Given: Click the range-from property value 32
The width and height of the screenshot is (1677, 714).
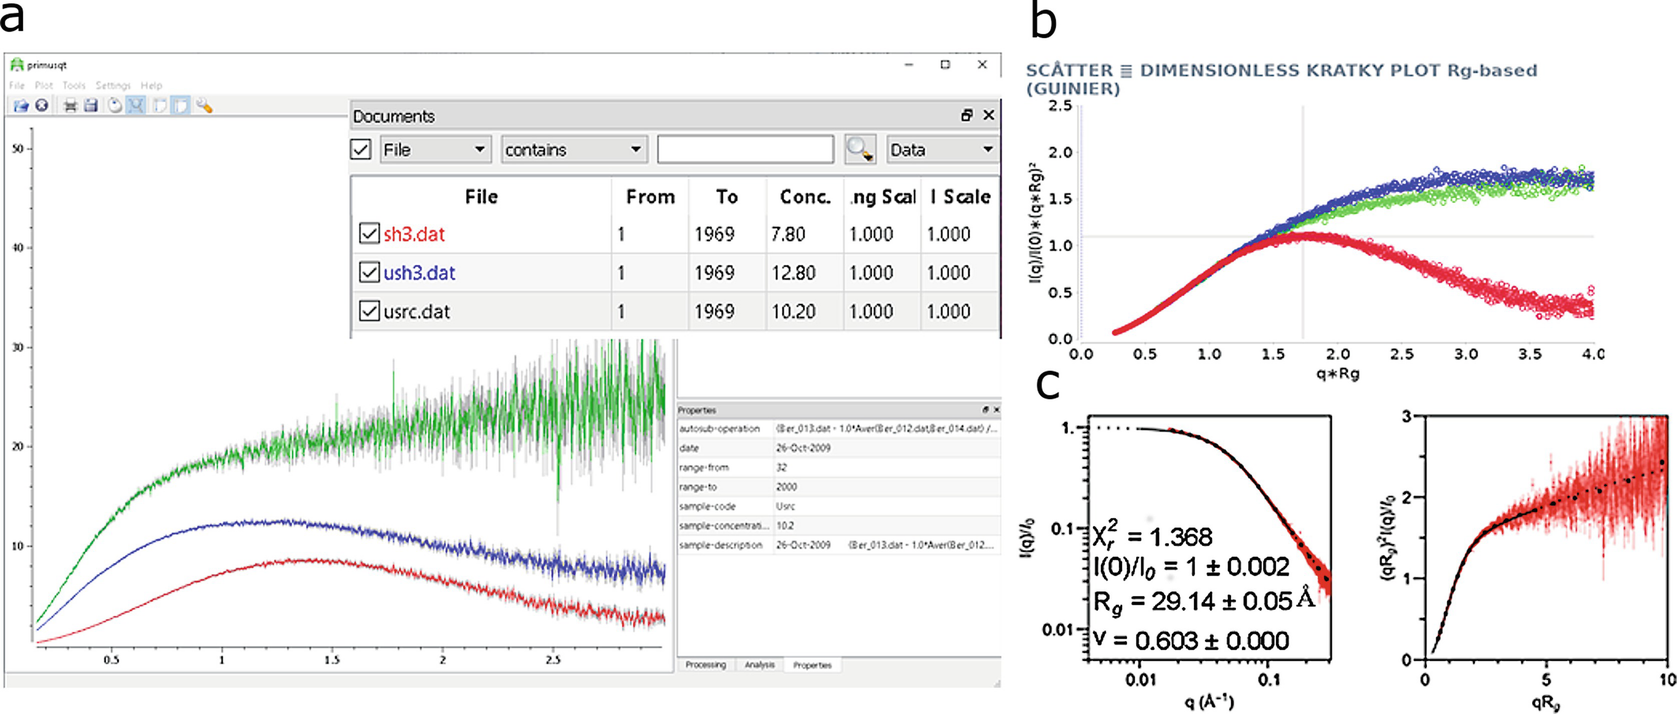Looking at the screenshot, I should [781, 467].
